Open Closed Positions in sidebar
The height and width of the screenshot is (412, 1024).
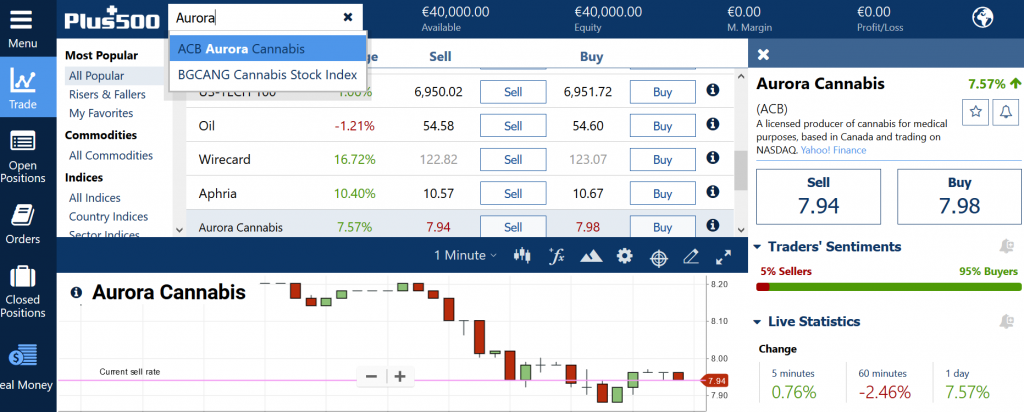[x=23, y=292]
